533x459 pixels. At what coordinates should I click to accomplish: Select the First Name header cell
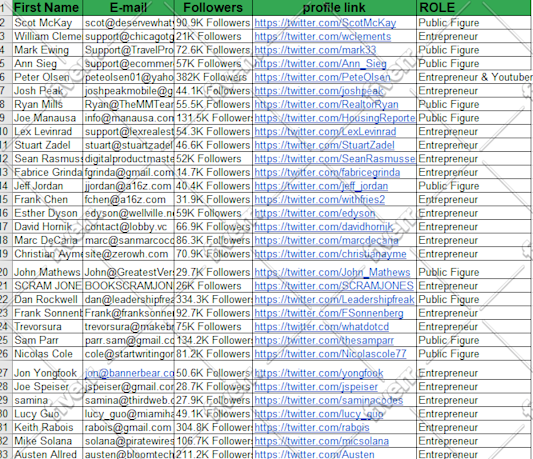tap(48, 7)
